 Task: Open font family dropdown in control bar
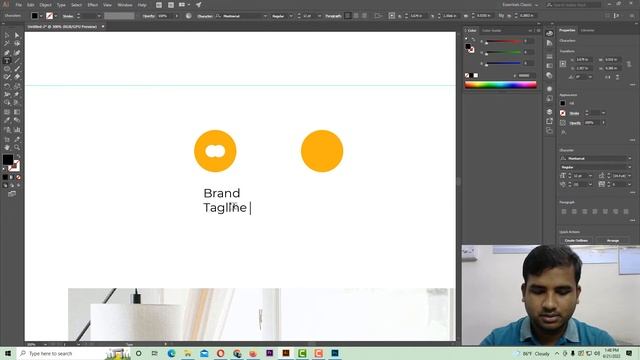click(265, 16)
